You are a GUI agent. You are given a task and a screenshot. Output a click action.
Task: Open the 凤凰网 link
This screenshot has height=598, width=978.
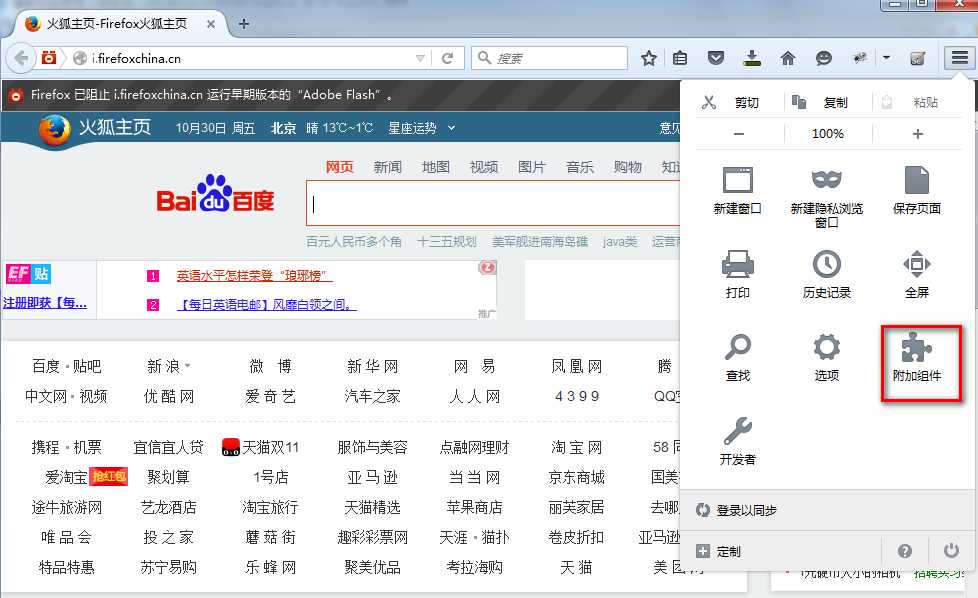576,366
